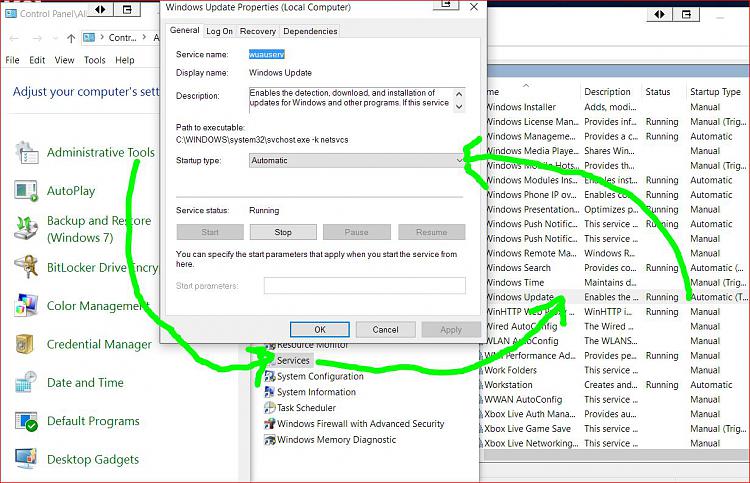The width and height of the screenshot is (750, 483).
Task: Open the File menu in Control Panel
Action: 12,60
